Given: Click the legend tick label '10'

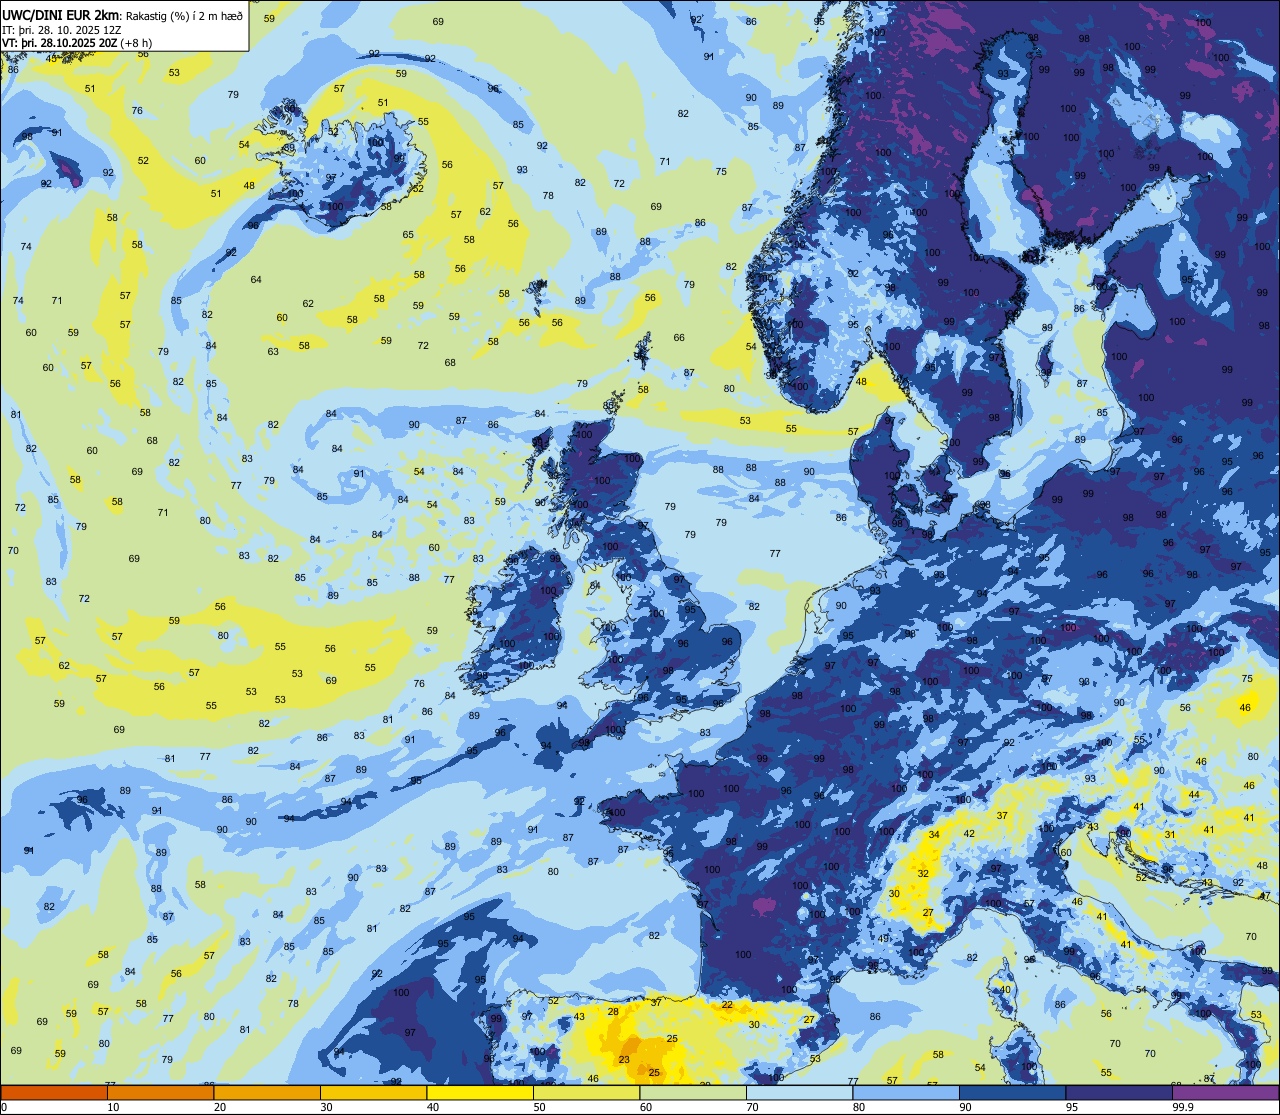Looking at the screenshot, I should click(114, 1107).
